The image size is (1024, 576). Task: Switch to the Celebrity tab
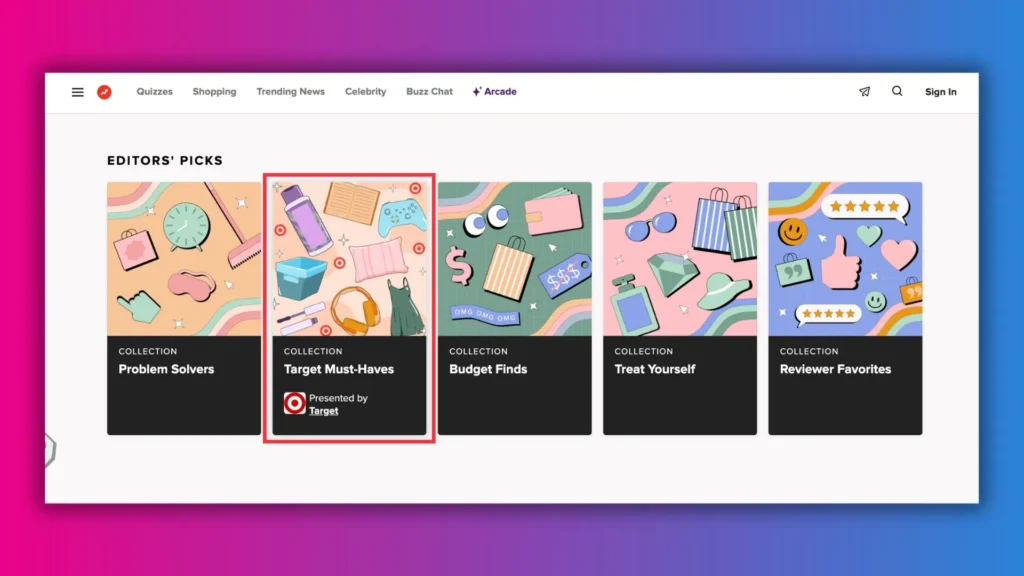365,91
